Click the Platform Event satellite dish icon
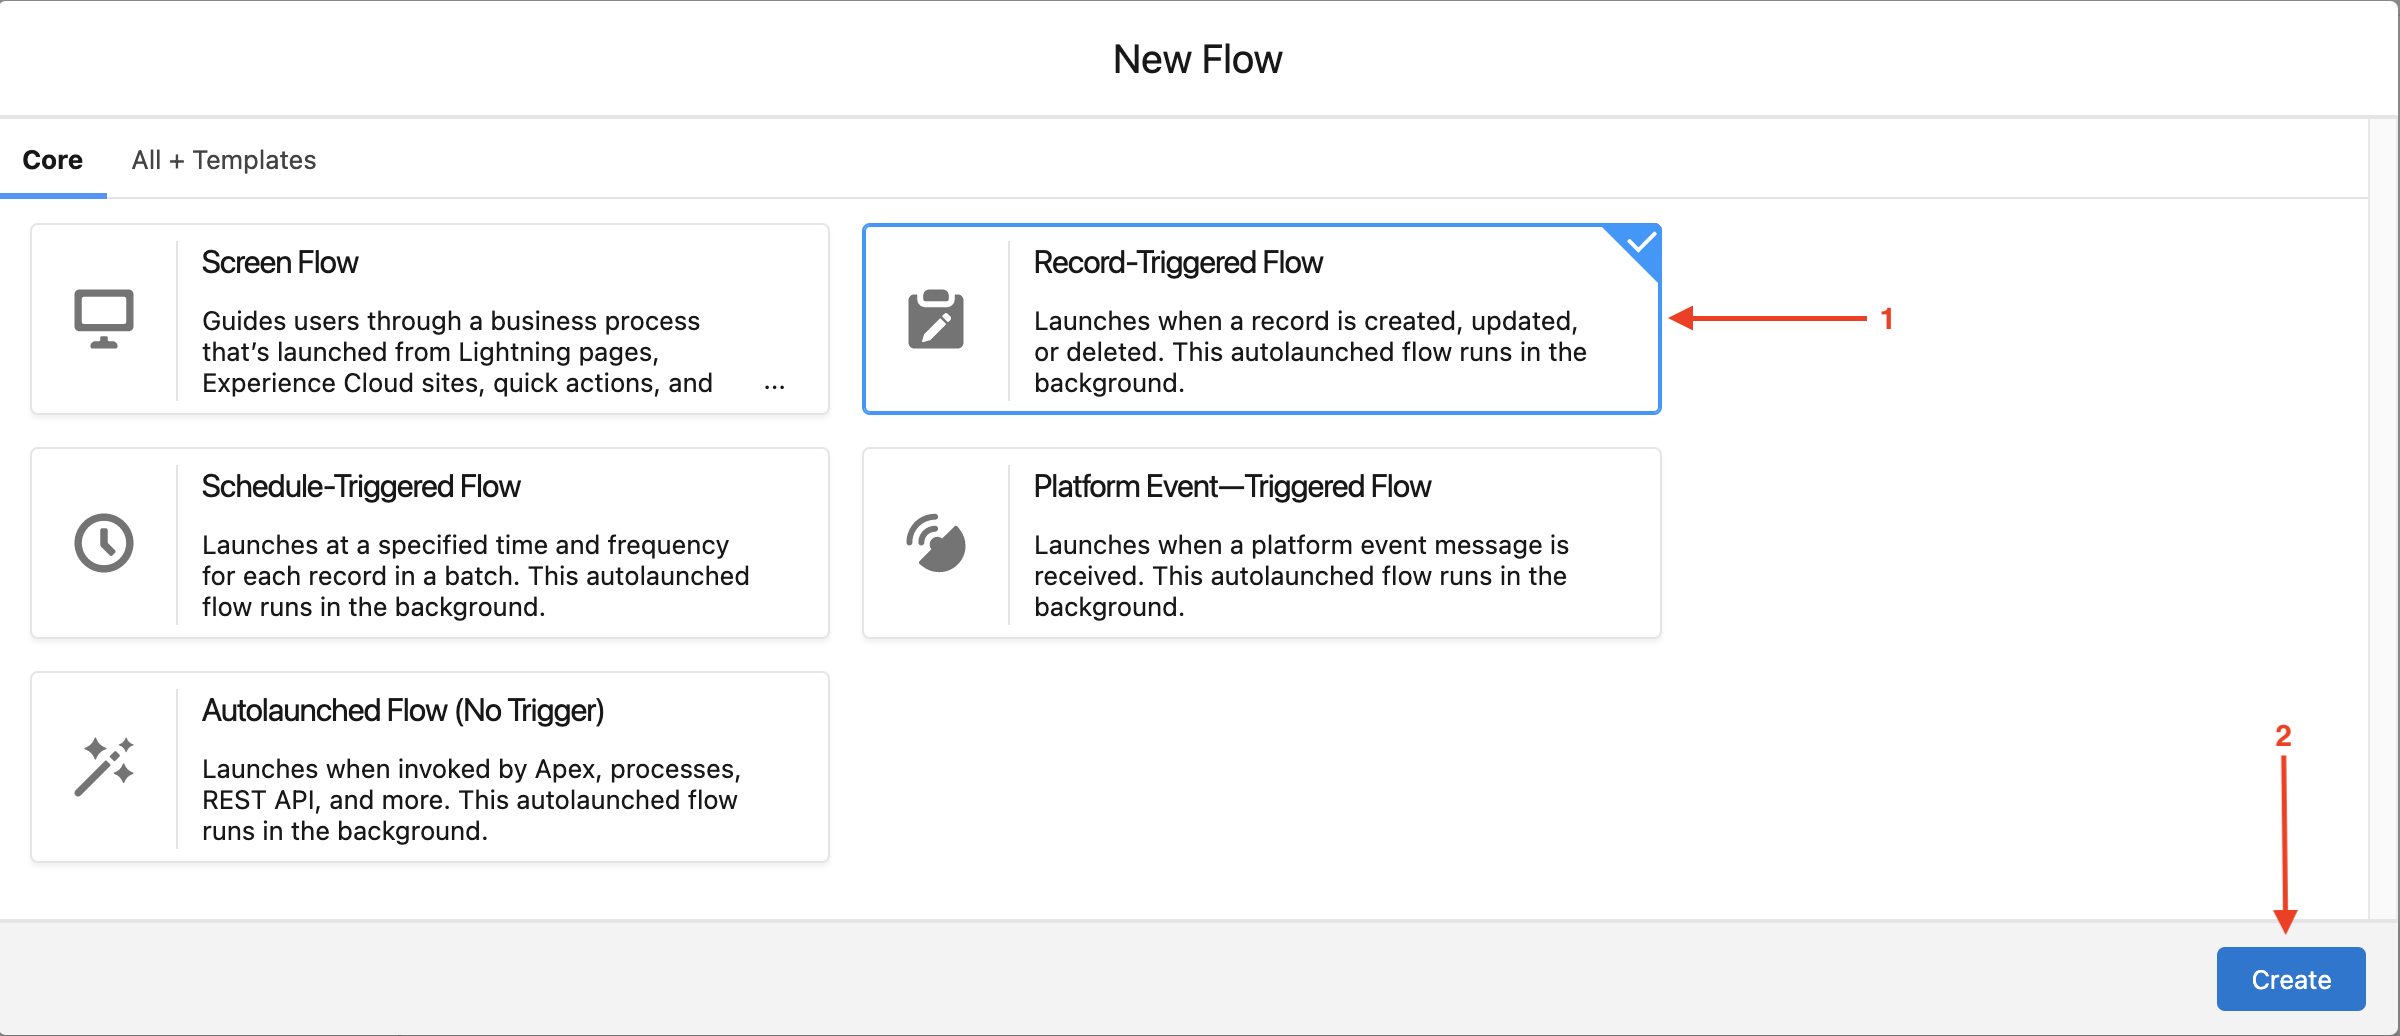2400x1036 pixels. coord(936,543)
